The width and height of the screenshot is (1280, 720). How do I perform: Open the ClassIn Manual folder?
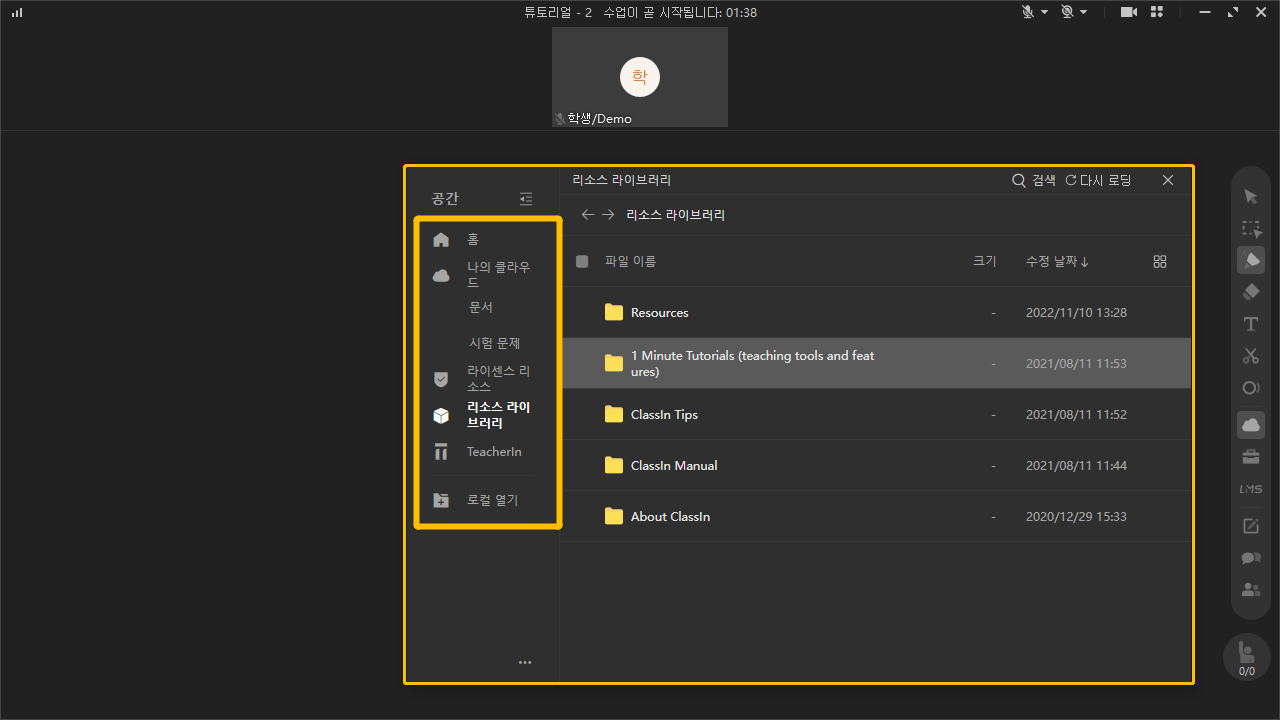coord(876,465)
